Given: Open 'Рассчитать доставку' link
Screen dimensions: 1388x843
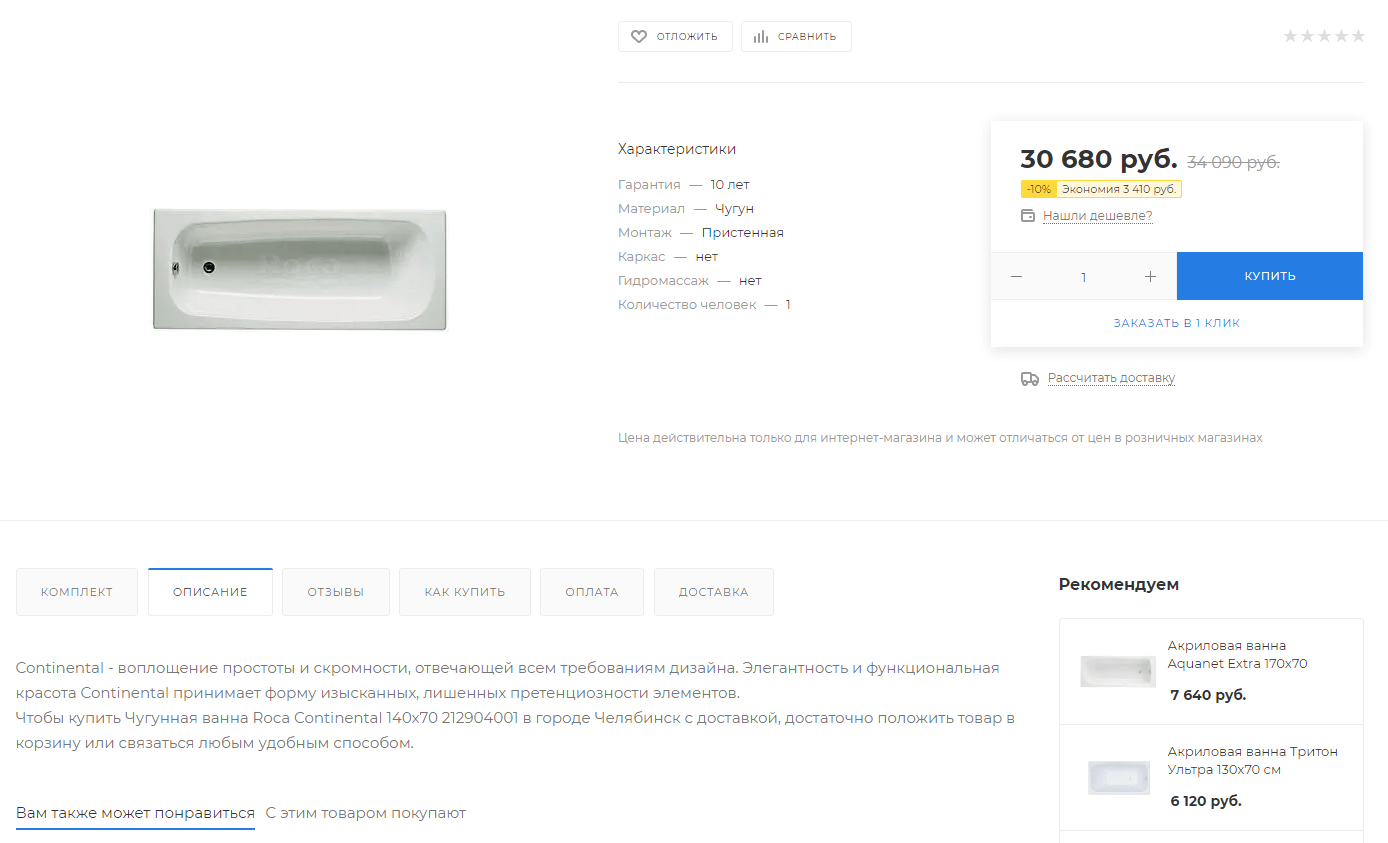Looking at the screenshot, I should tap(1111, 379).
